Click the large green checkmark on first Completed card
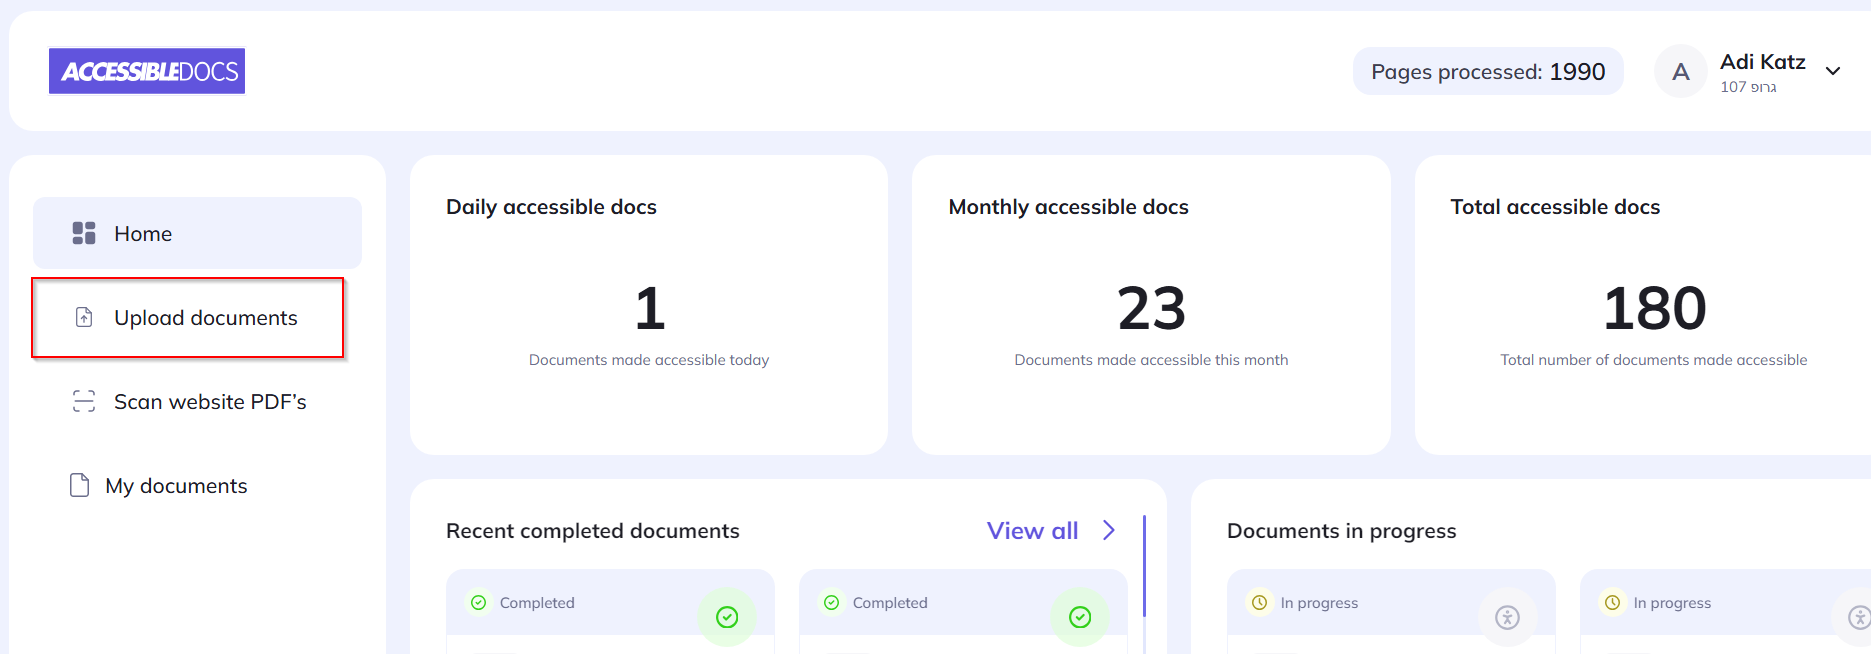This screenshot has width=1871, height=654. 727,617
